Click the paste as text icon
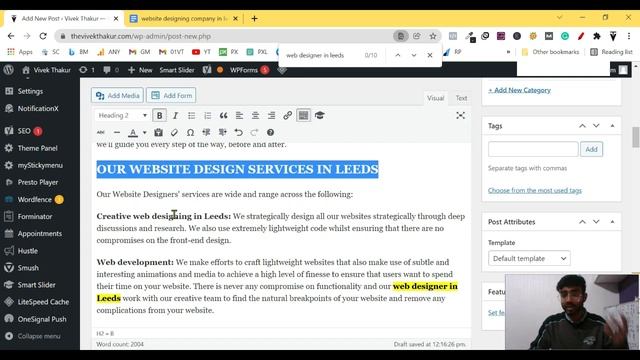Image resolution: width=640 pixels, height=360 pixels. [x=158, y=132]
